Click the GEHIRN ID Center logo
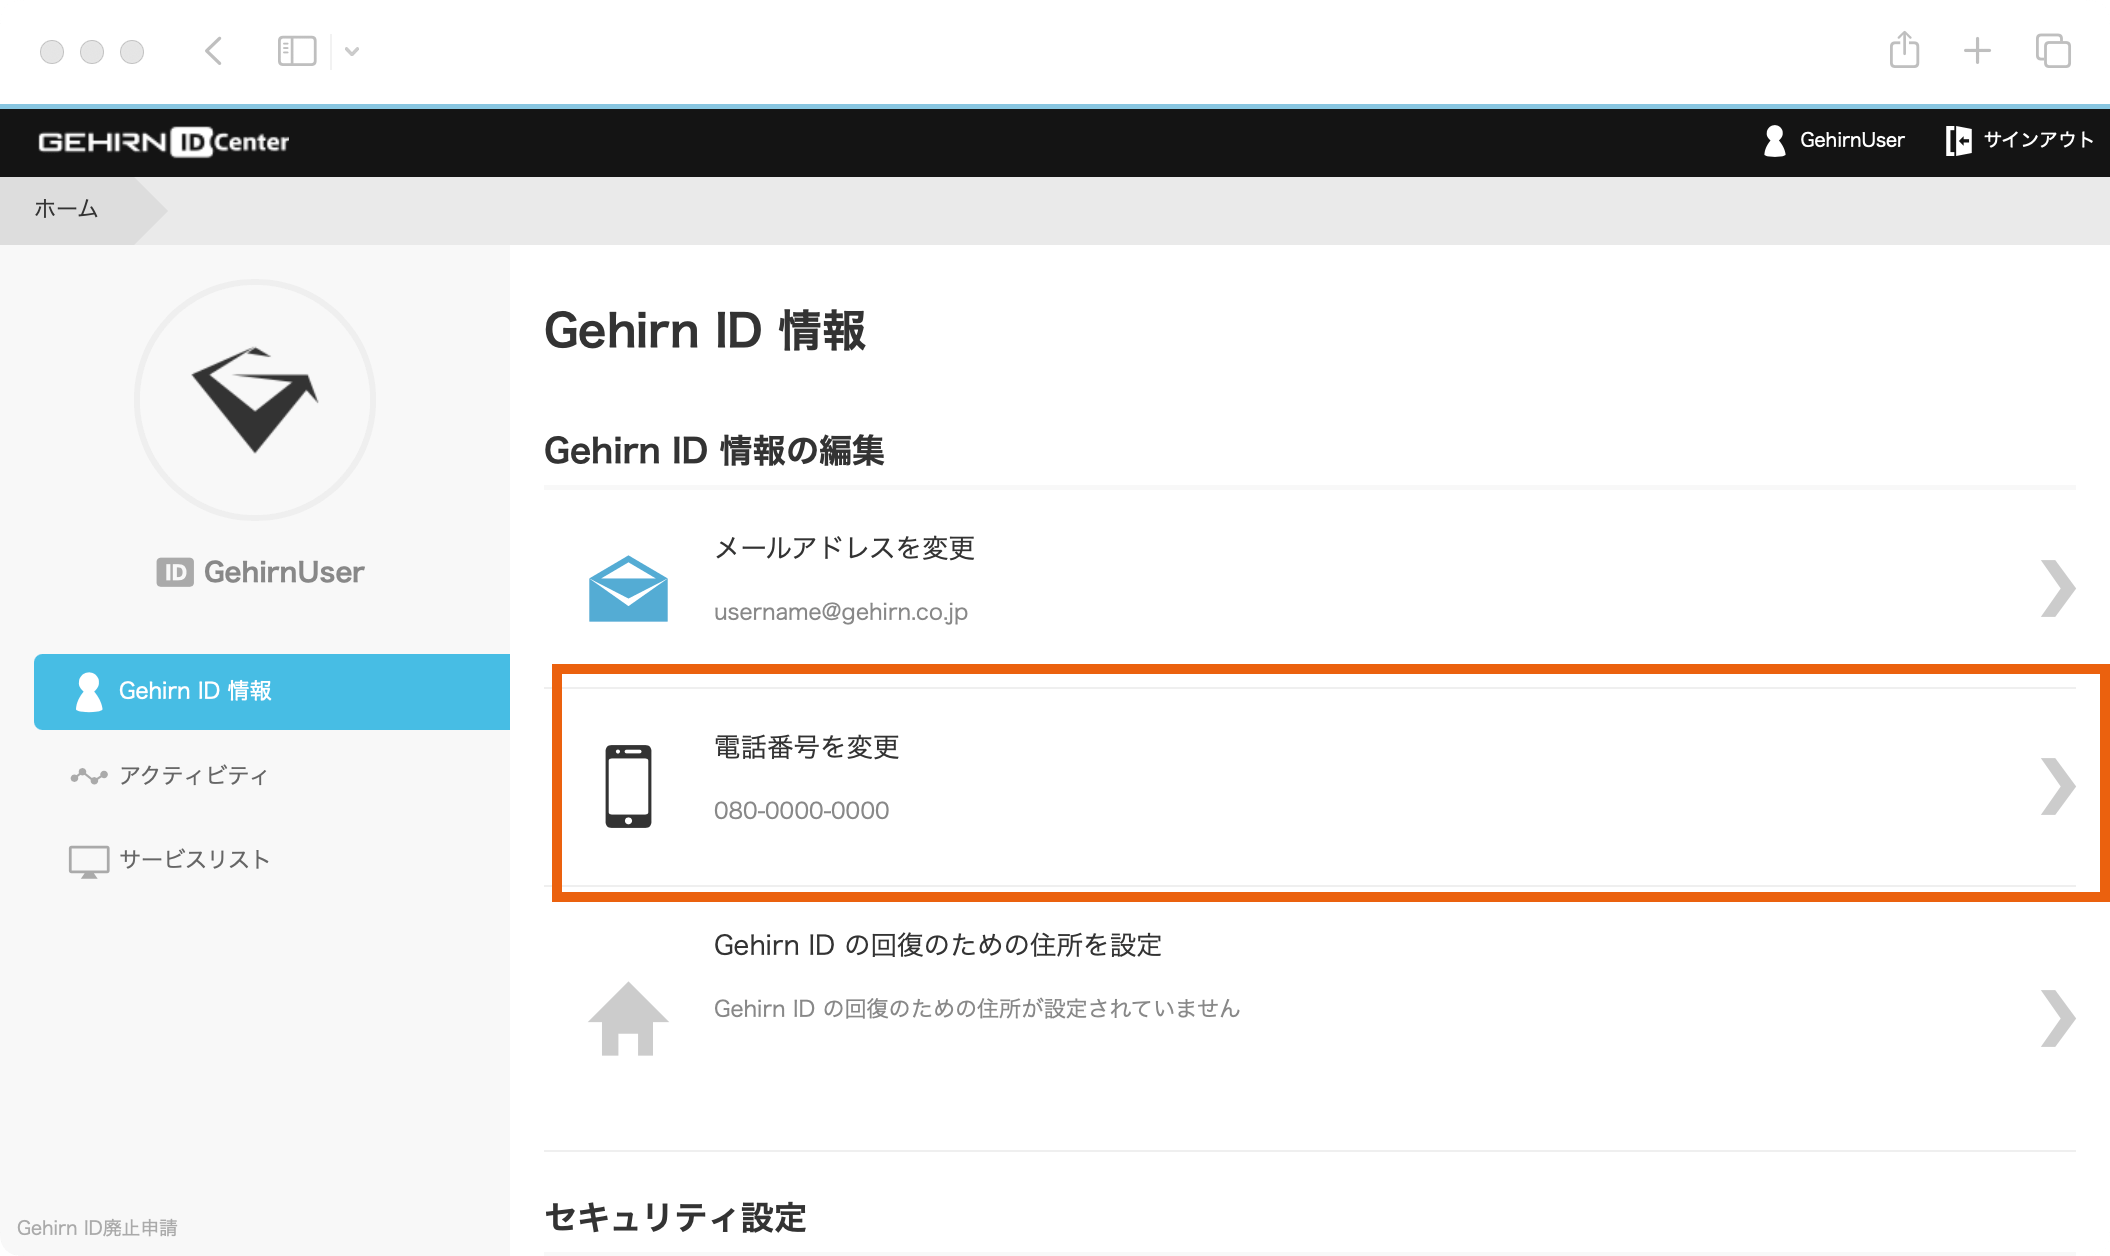 tap(163, 142)
